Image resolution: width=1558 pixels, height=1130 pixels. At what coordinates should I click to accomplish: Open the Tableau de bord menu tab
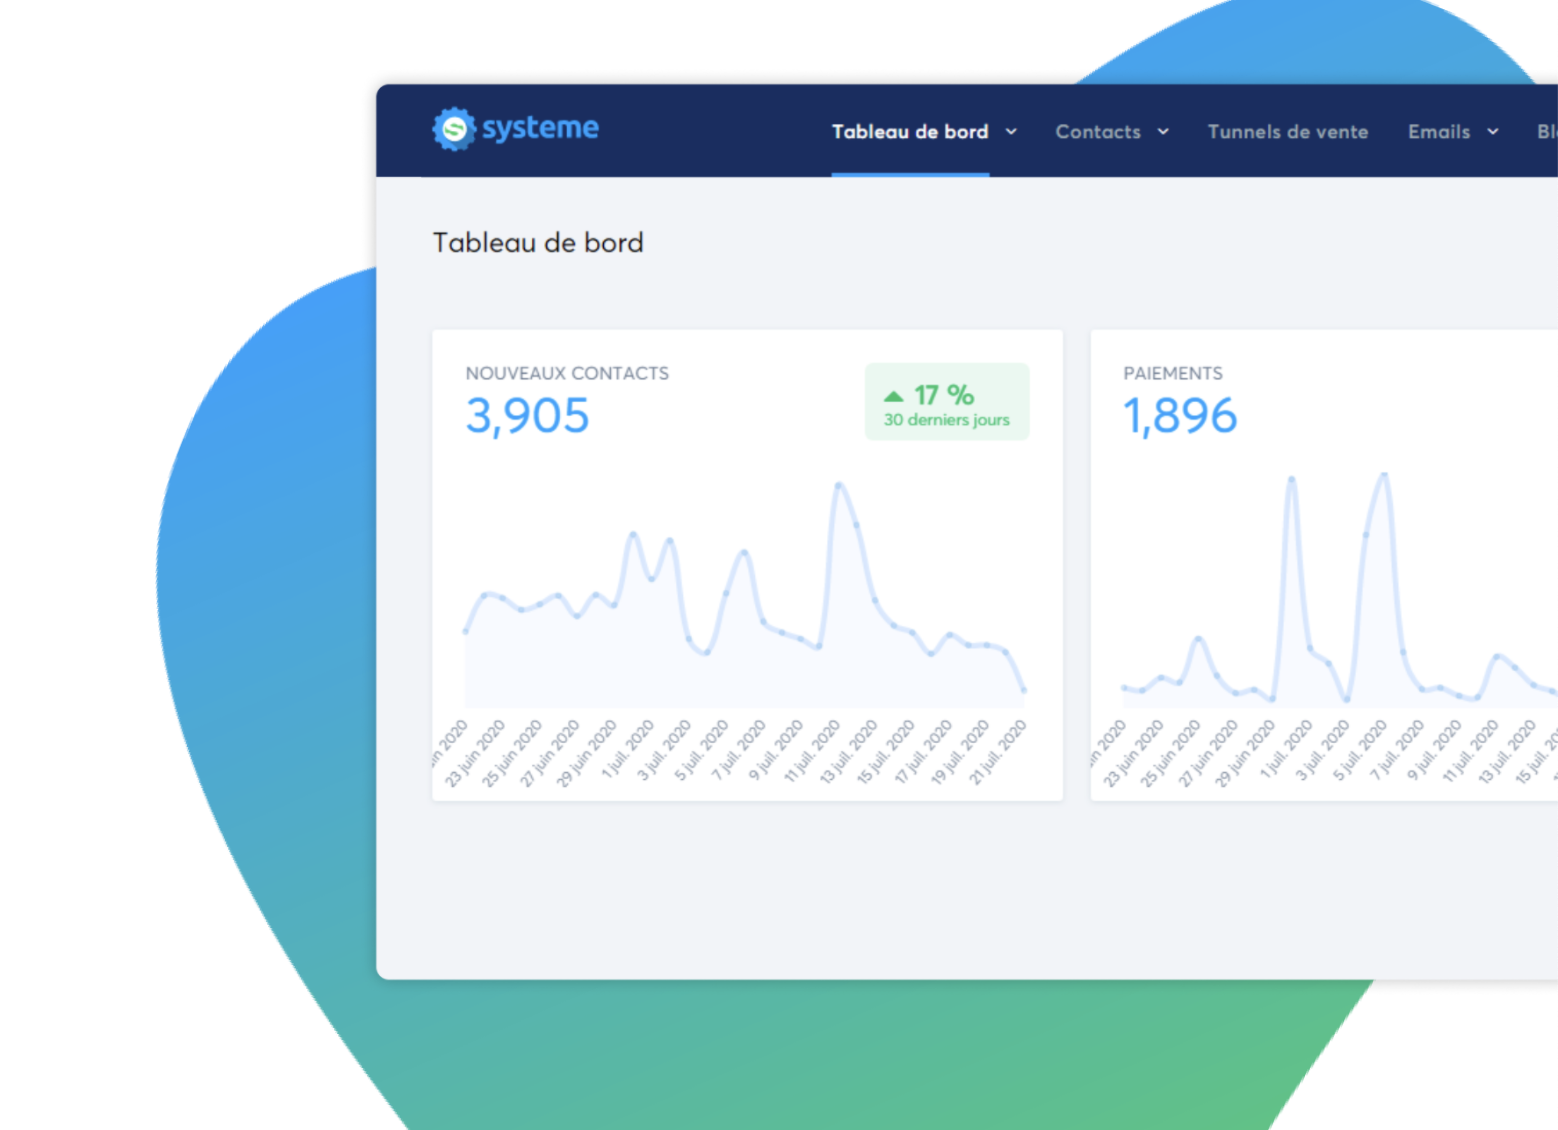[x=910, y=132]
